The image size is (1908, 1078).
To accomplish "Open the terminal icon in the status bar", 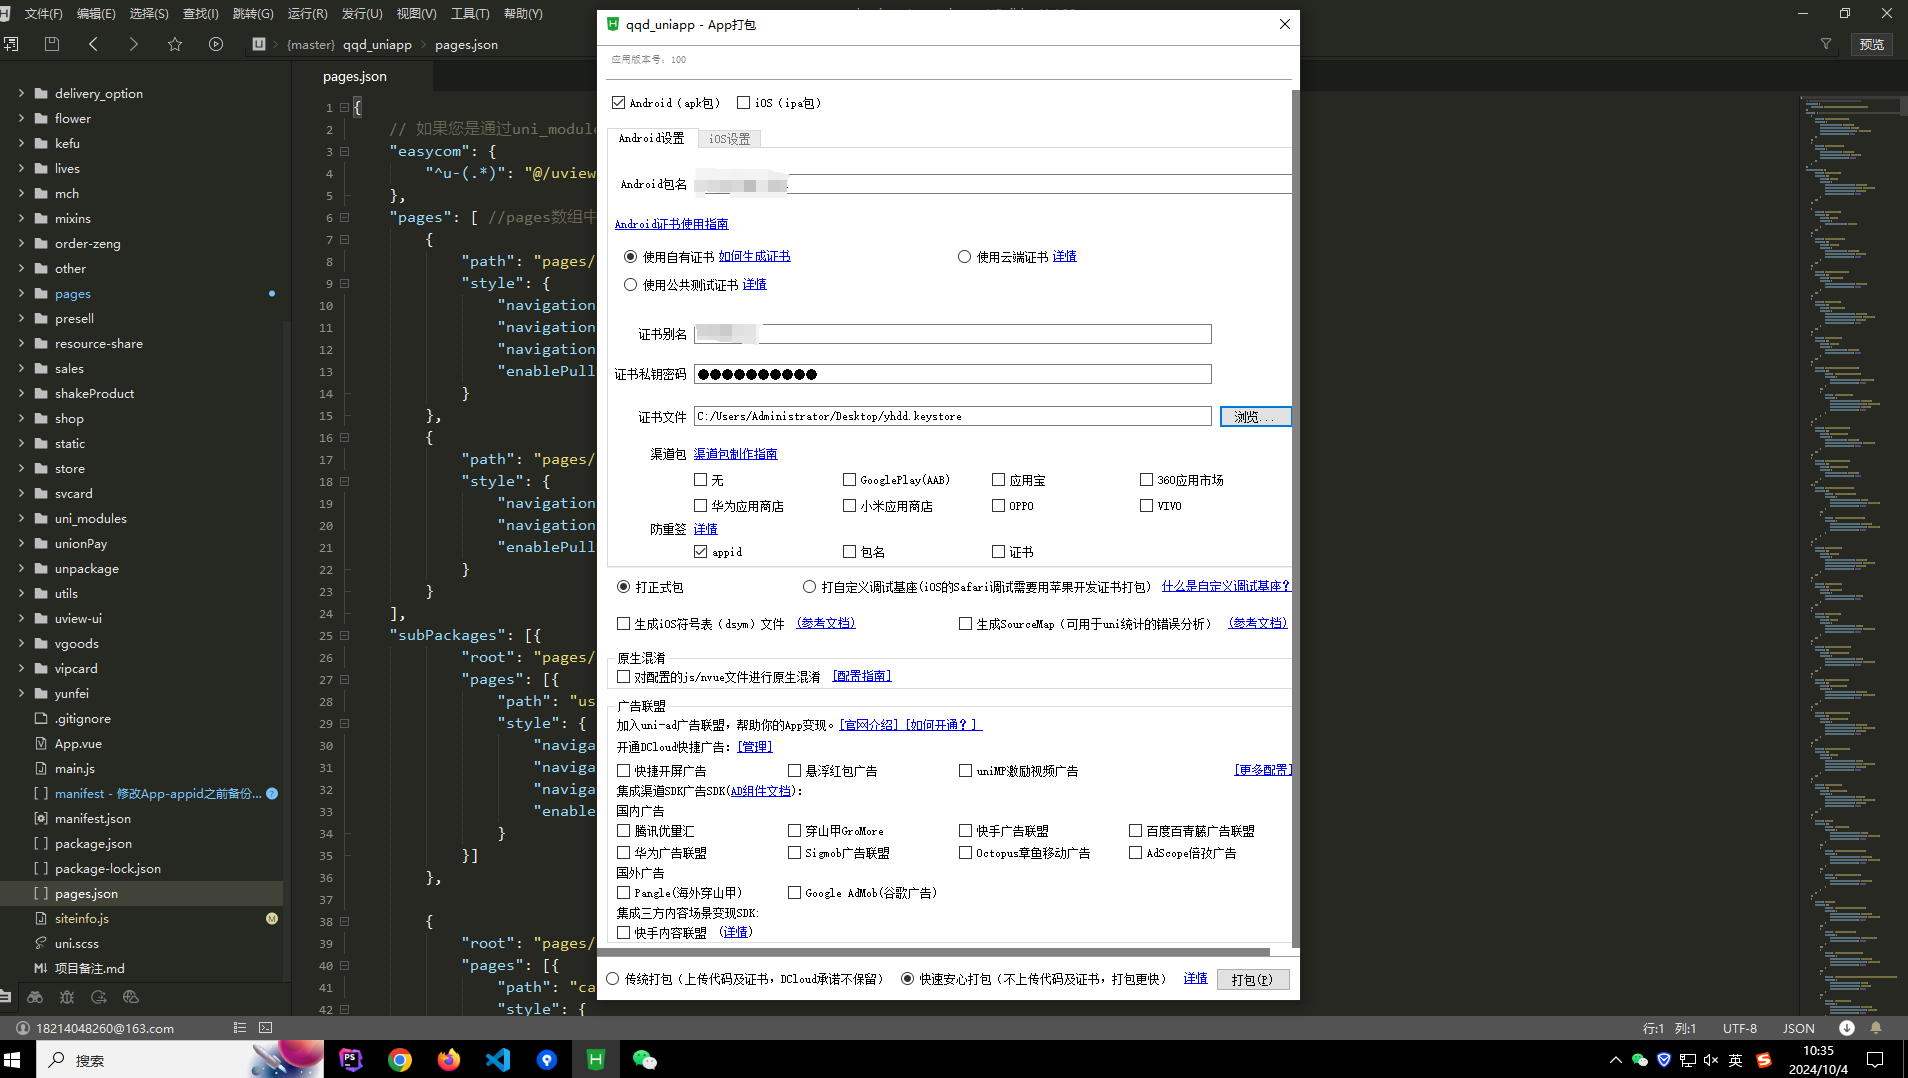I will point(265,1027).
